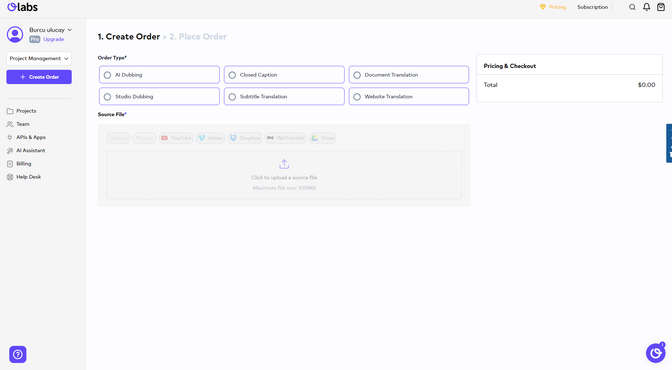Select the Studio Dubbing order type

tap(159, 96)
